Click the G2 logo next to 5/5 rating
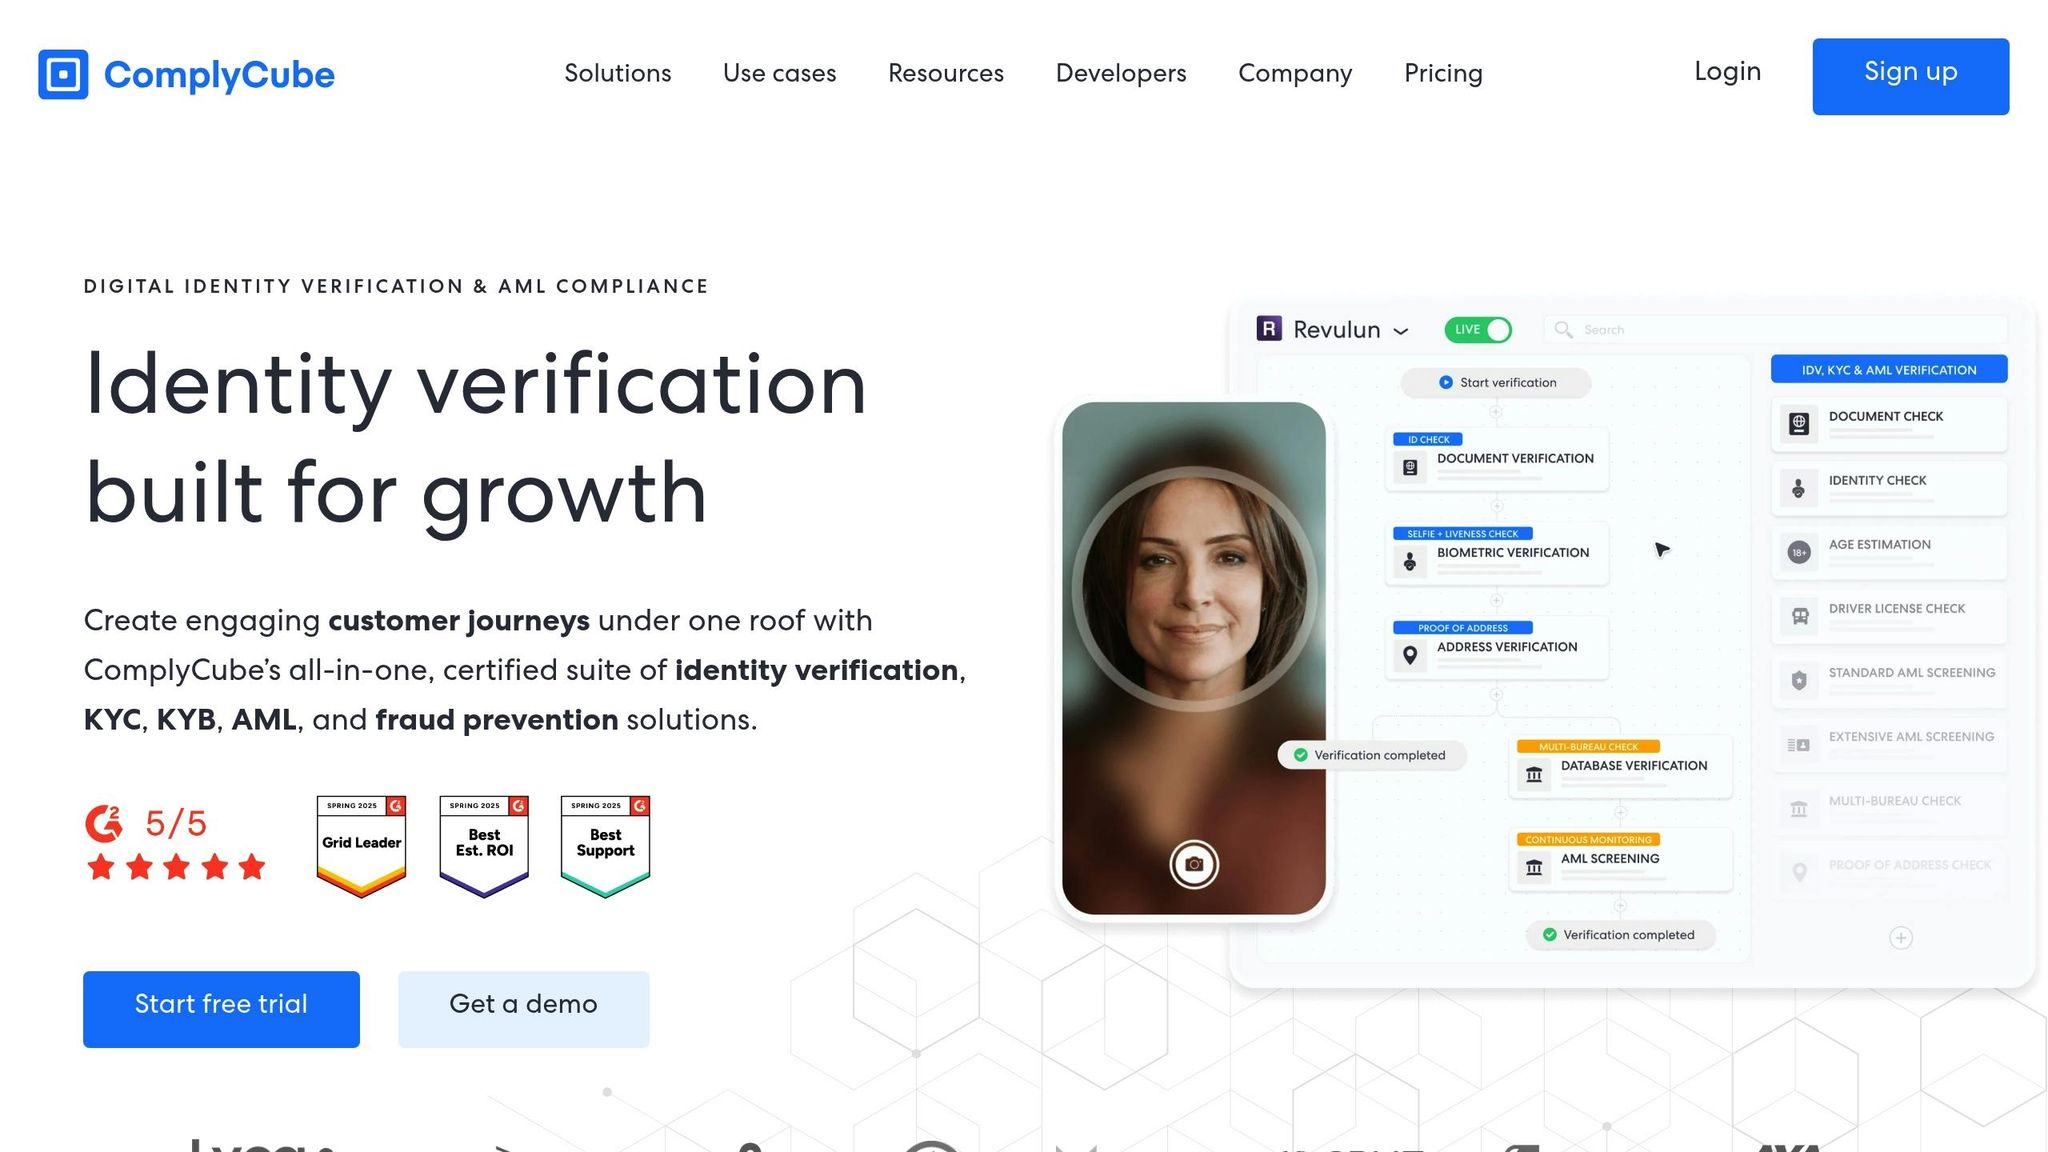2048x1152 pixels. click(104, 823)
